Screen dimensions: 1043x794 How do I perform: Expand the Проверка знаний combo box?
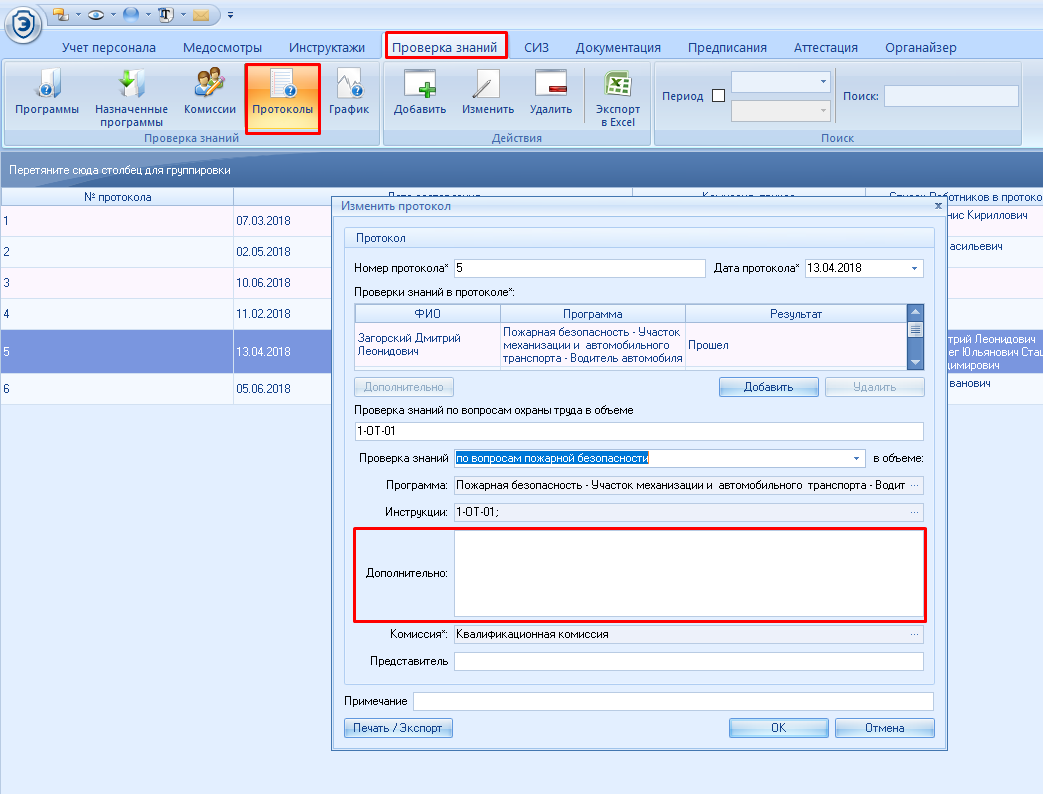pos(857,458)
